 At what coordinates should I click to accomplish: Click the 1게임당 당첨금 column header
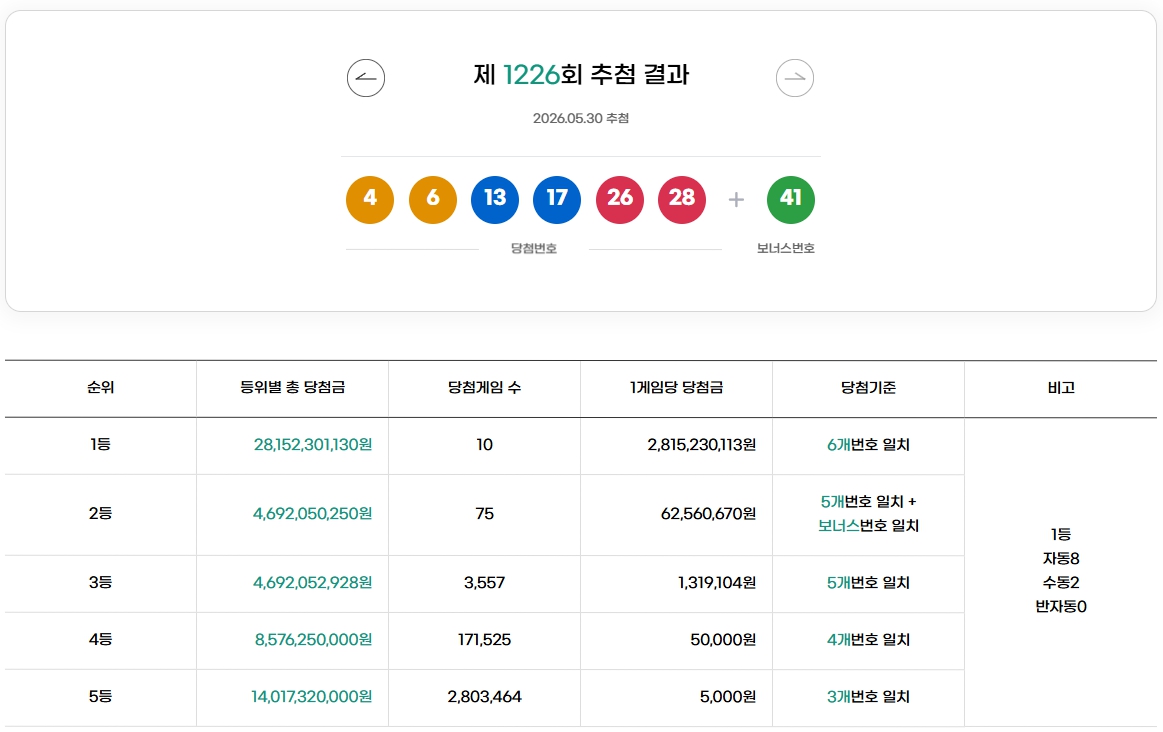(676, 387)
